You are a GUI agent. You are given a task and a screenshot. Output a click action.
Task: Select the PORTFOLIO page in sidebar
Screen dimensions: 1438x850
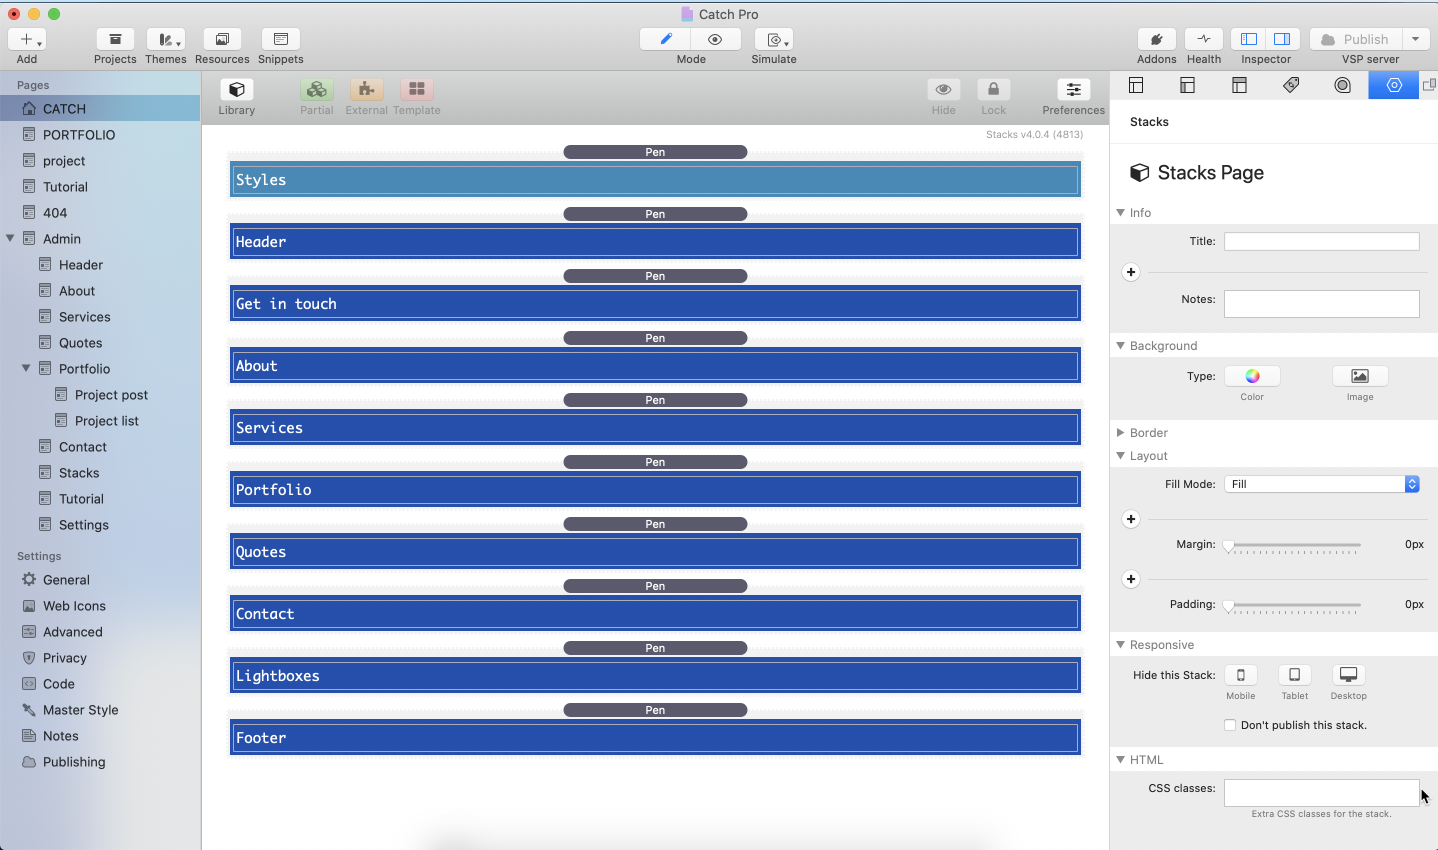click(x=79, y=135)
